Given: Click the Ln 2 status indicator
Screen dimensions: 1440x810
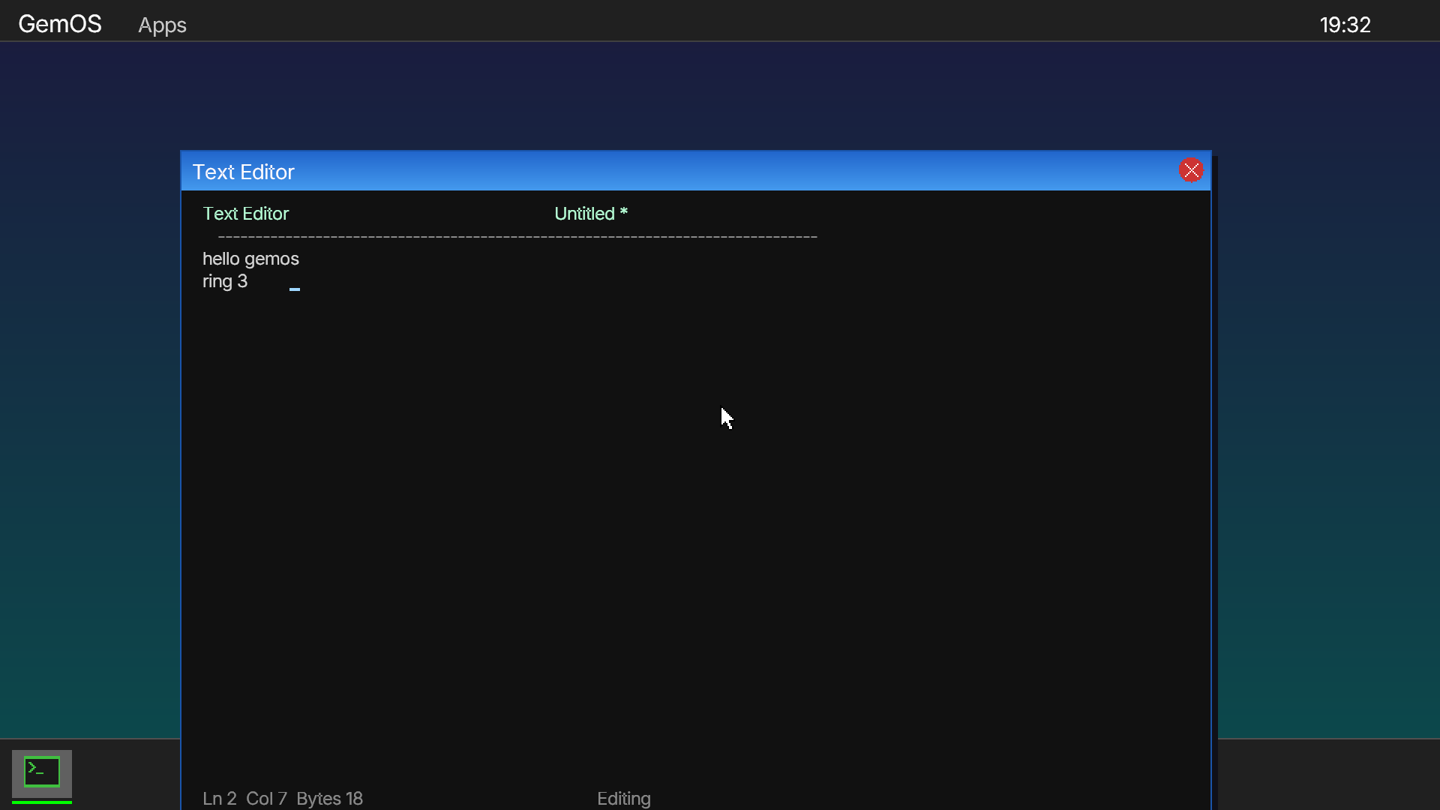Looking at the screenshot, I should (219, 798).
